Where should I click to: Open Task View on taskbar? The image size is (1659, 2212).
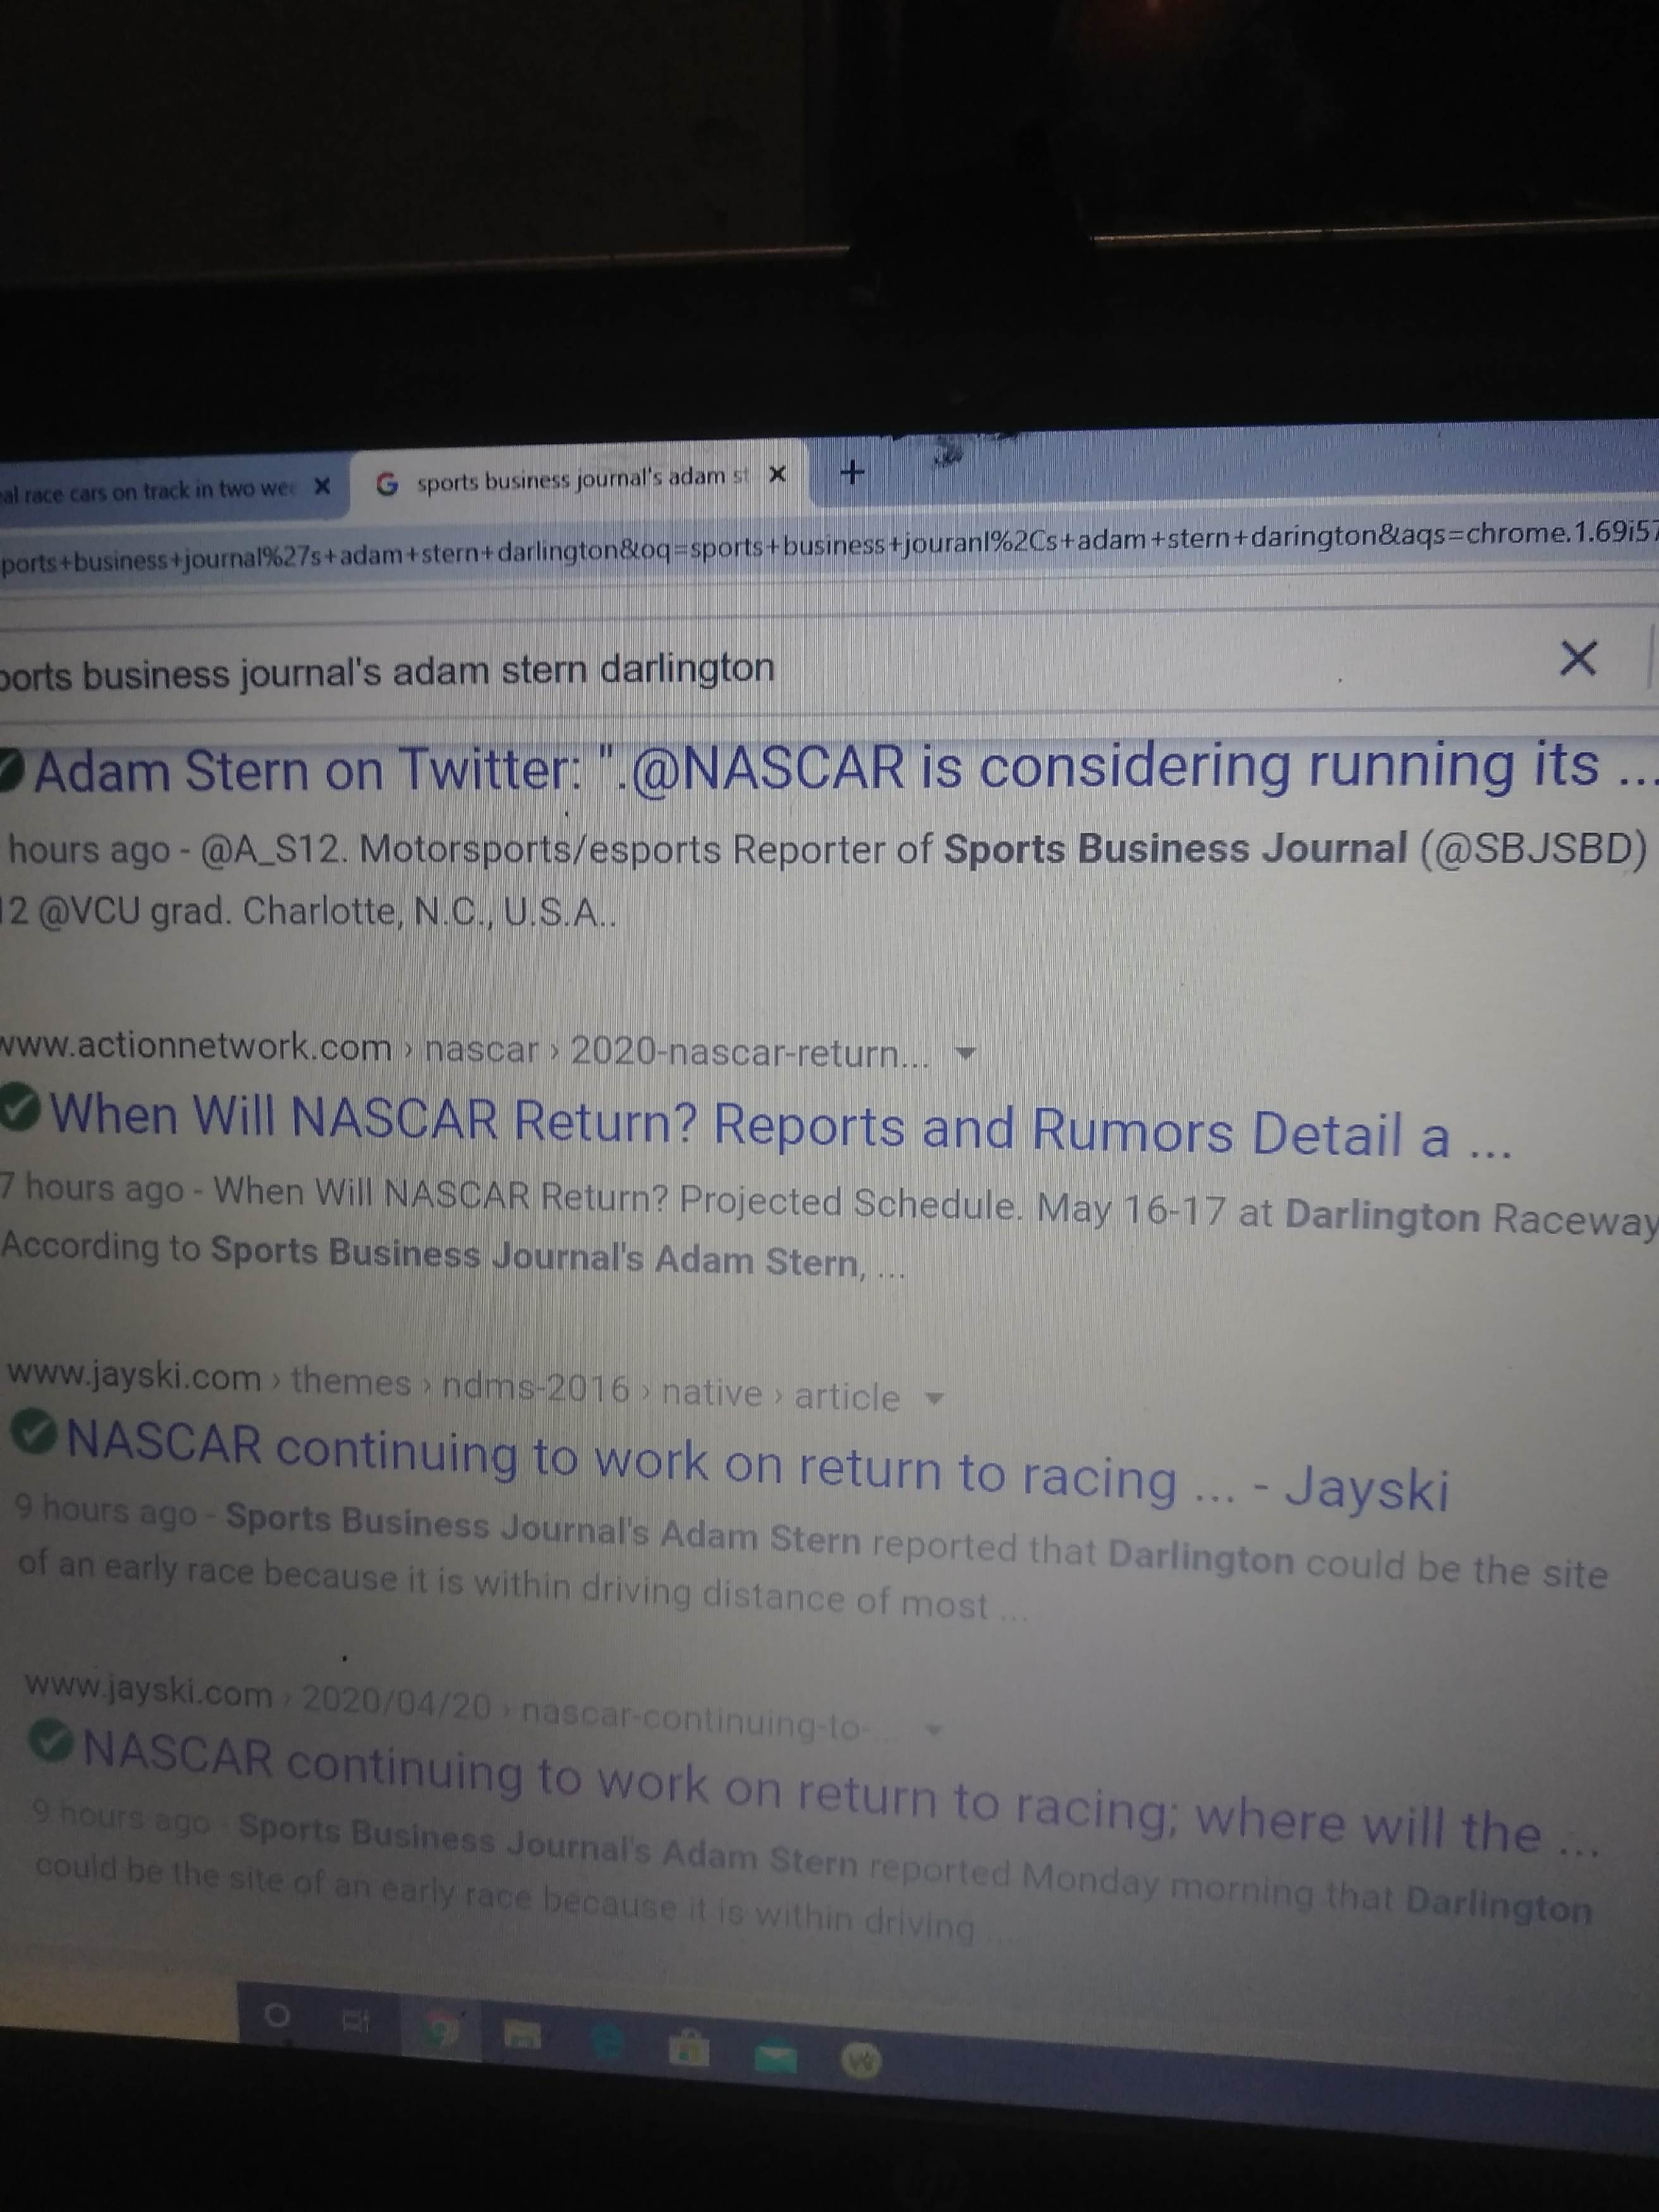pyautogui.click(x=356, y=2022)
